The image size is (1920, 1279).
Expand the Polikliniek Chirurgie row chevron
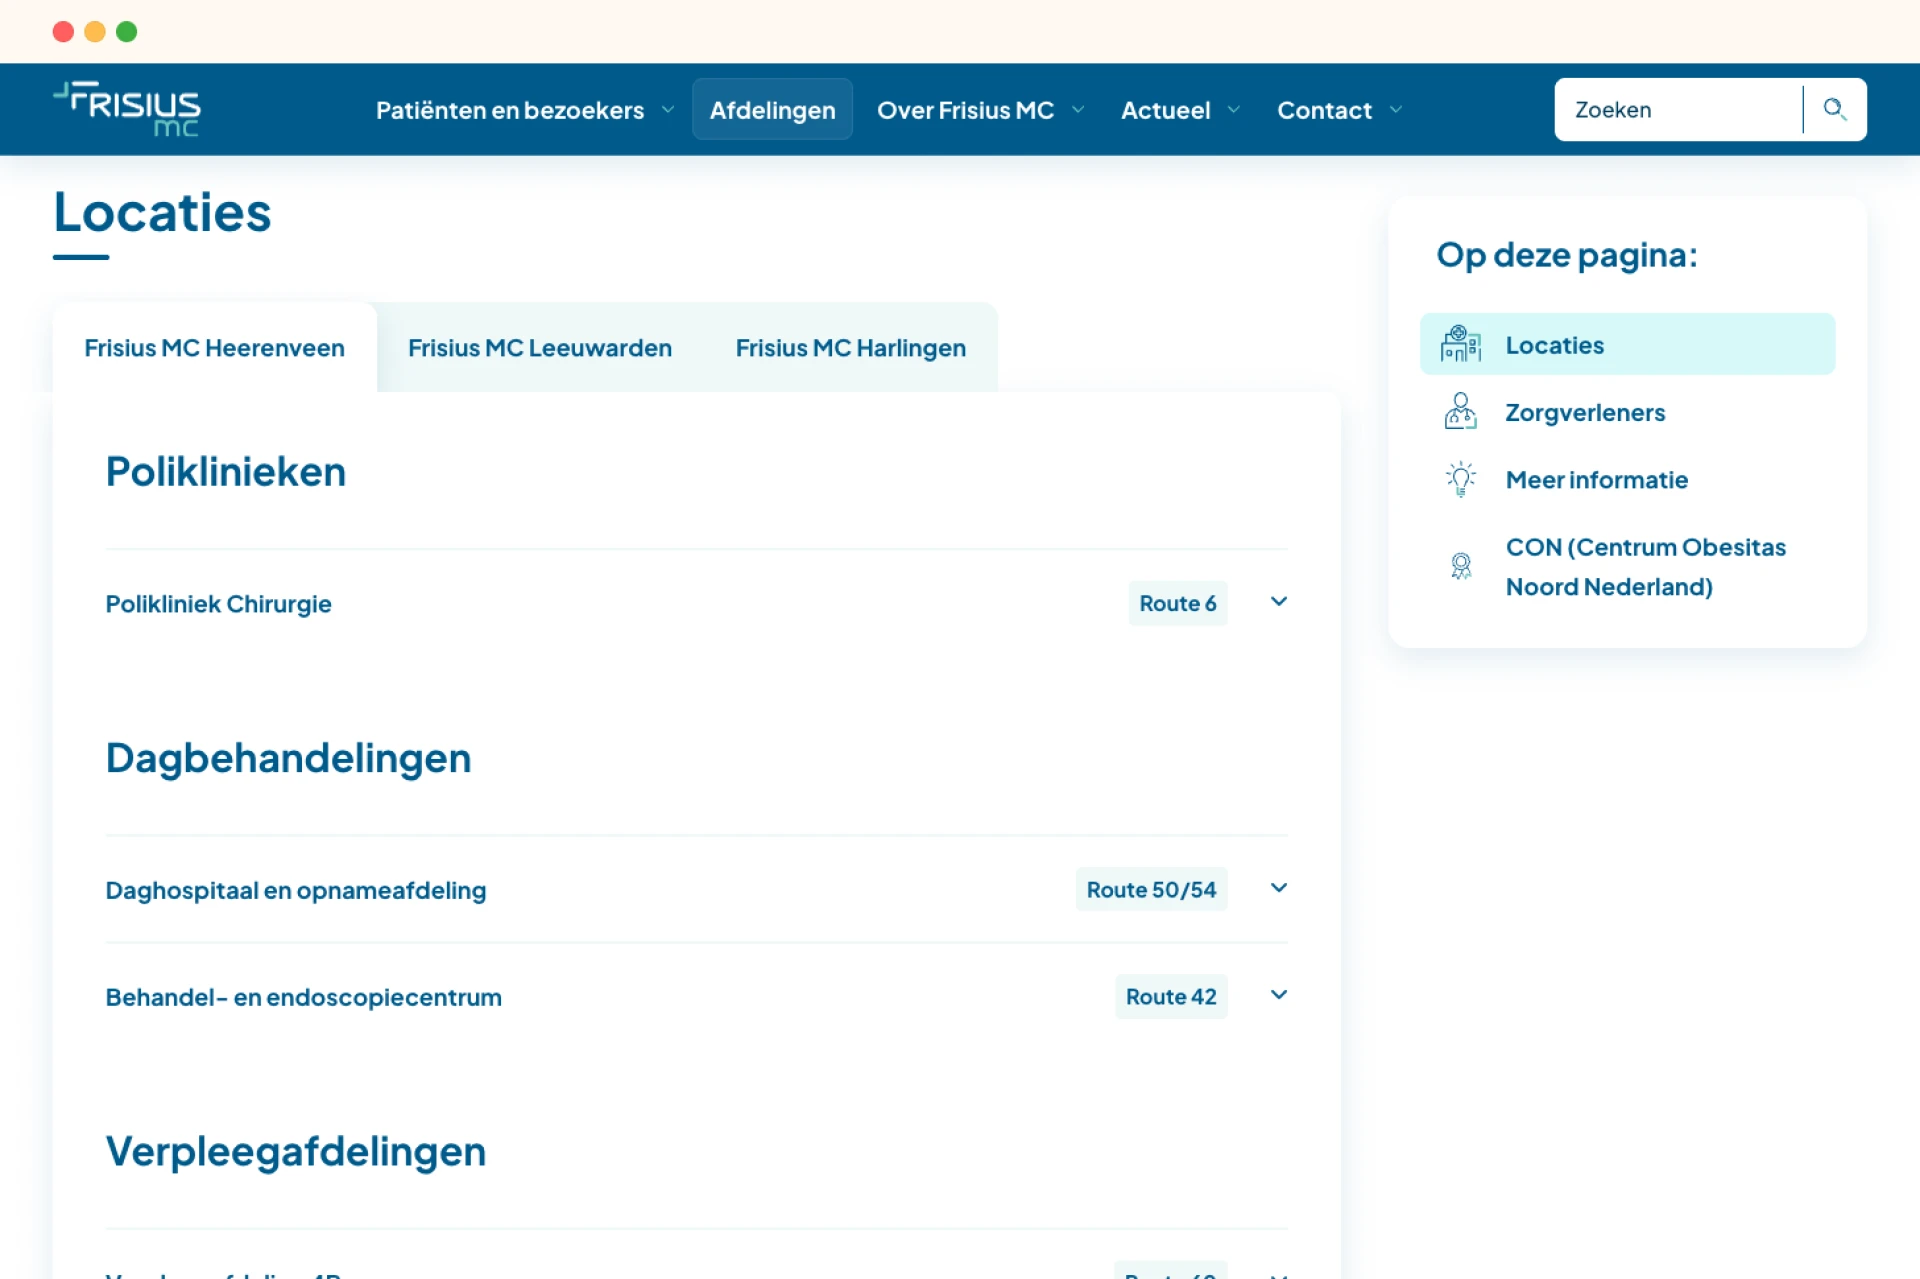click(1278, 602)
